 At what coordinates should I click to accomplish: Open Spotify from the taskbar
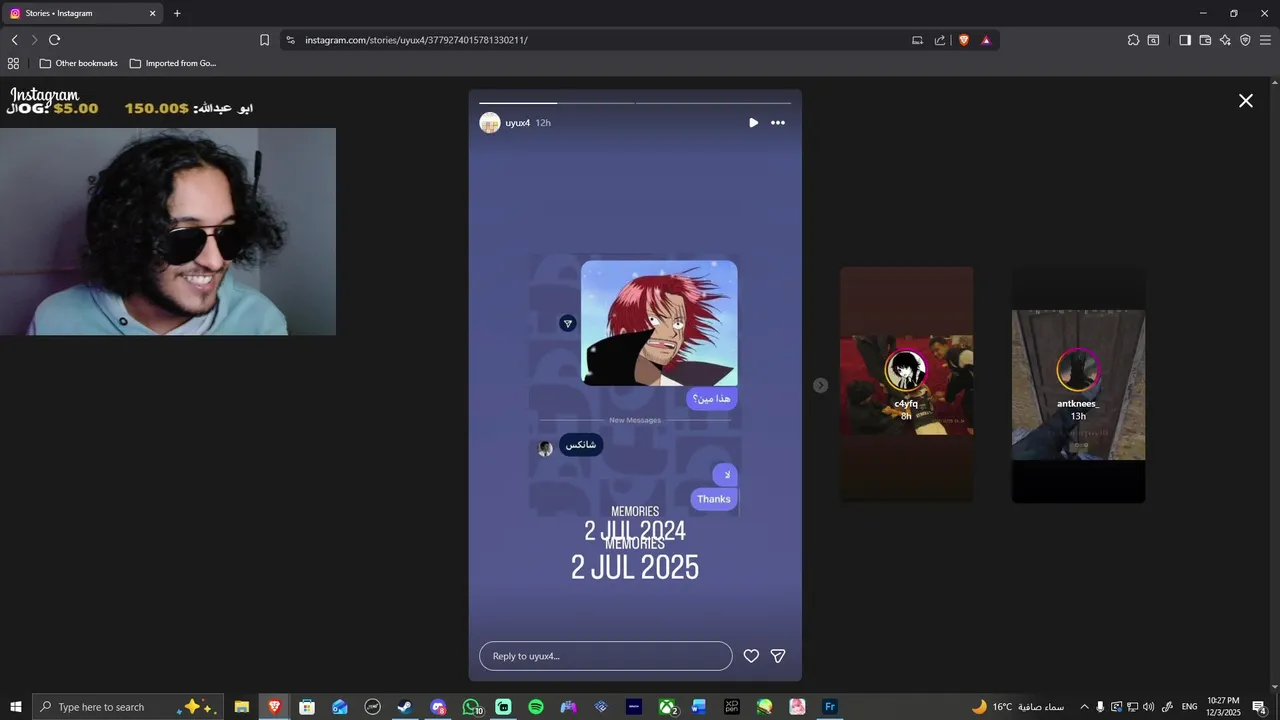[x=536, y=707]
